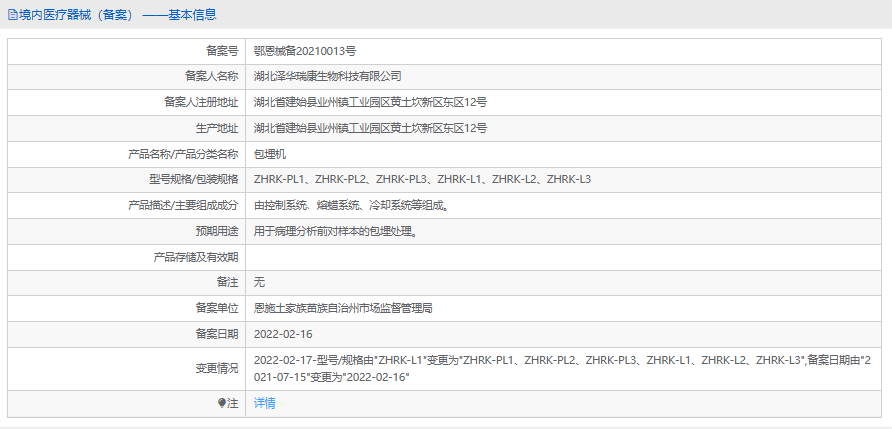The image size is (892, 429).
Task: Select the filing number 鄂恩械备20210013号
Action: (305, 51)
